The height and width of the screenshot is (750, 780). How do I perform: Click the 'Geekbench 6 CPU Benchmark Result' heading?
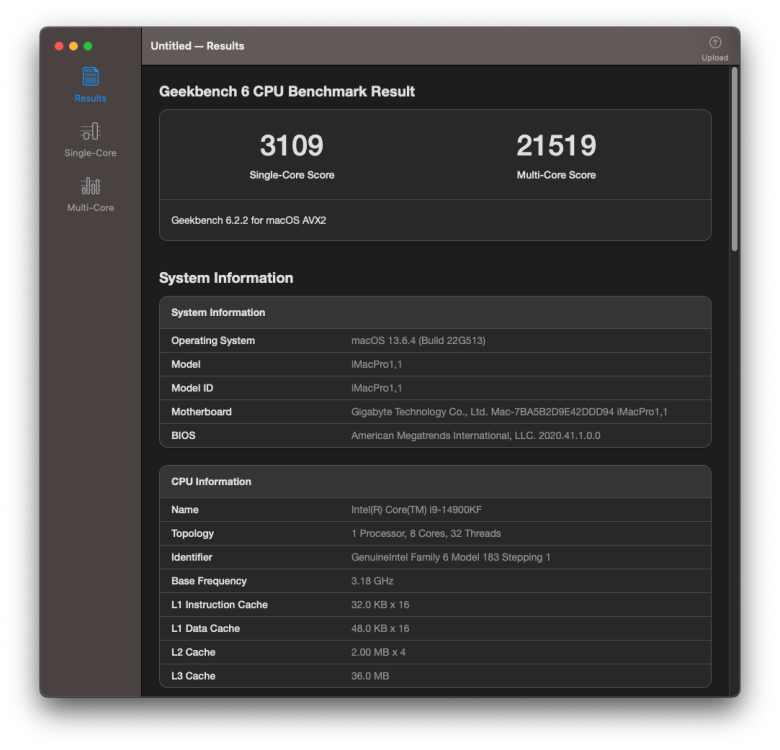(287, 92)
